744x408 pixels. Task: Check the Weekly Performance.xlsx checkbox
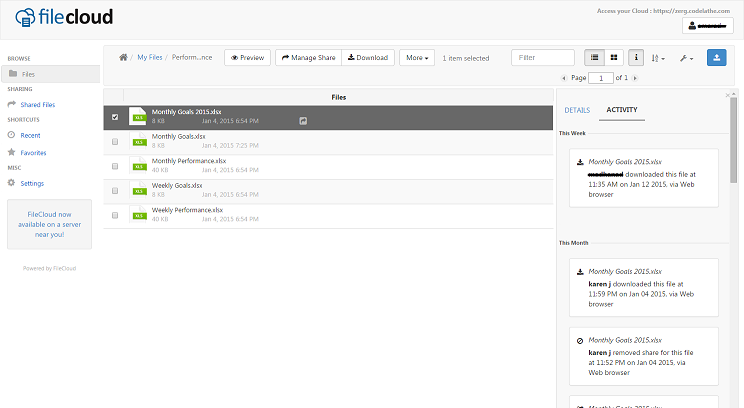[x=115, y=215]
